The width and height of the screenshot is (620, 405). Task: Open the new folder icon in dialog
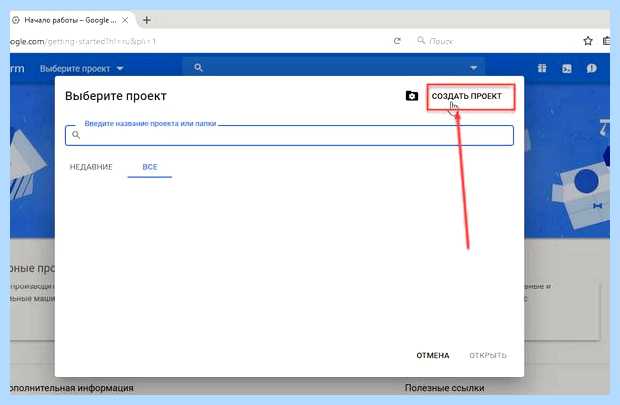point(412,96)
